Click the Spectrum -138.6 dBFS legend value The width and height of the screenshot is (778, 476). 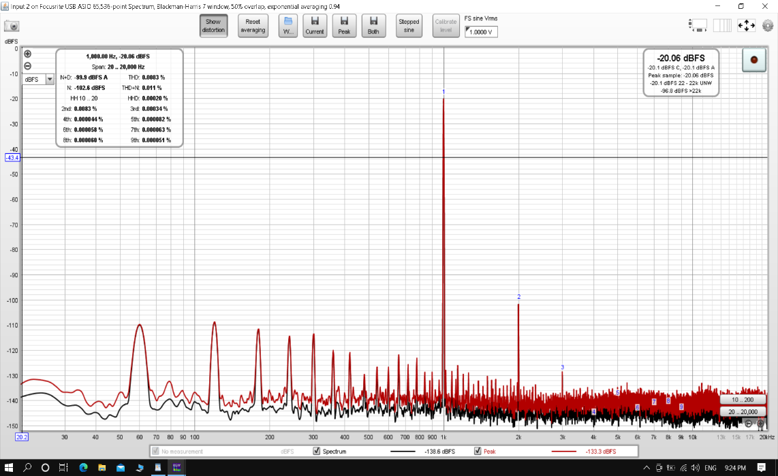click(440, 451)
